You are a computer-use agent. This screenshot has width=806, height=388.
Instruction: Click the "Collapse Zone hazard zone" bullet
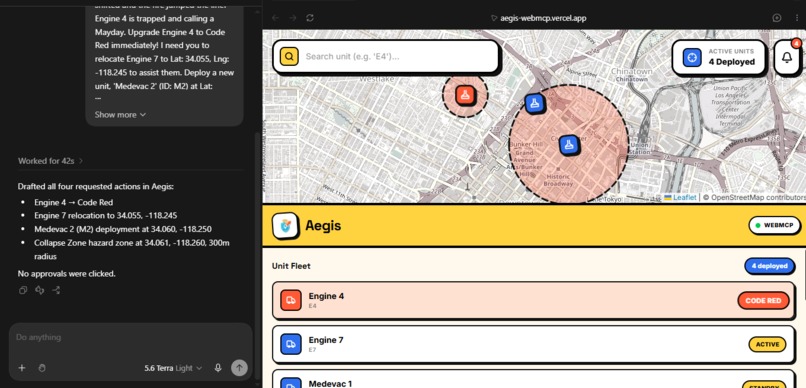pyautogui.click(x=132, y=249)
